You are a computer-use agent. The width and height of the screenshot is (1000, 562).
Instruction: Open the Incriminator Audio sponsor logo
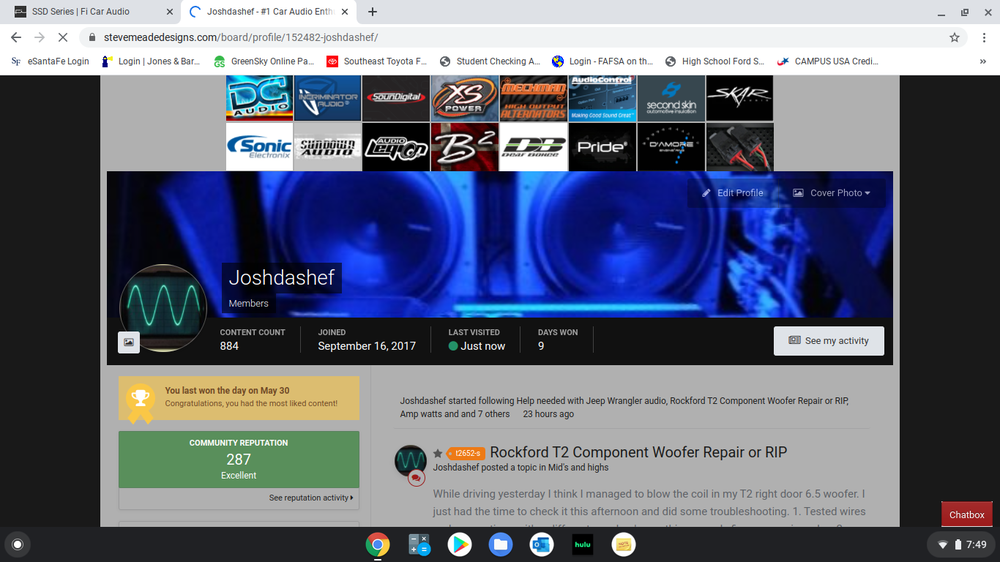[328, 98]
